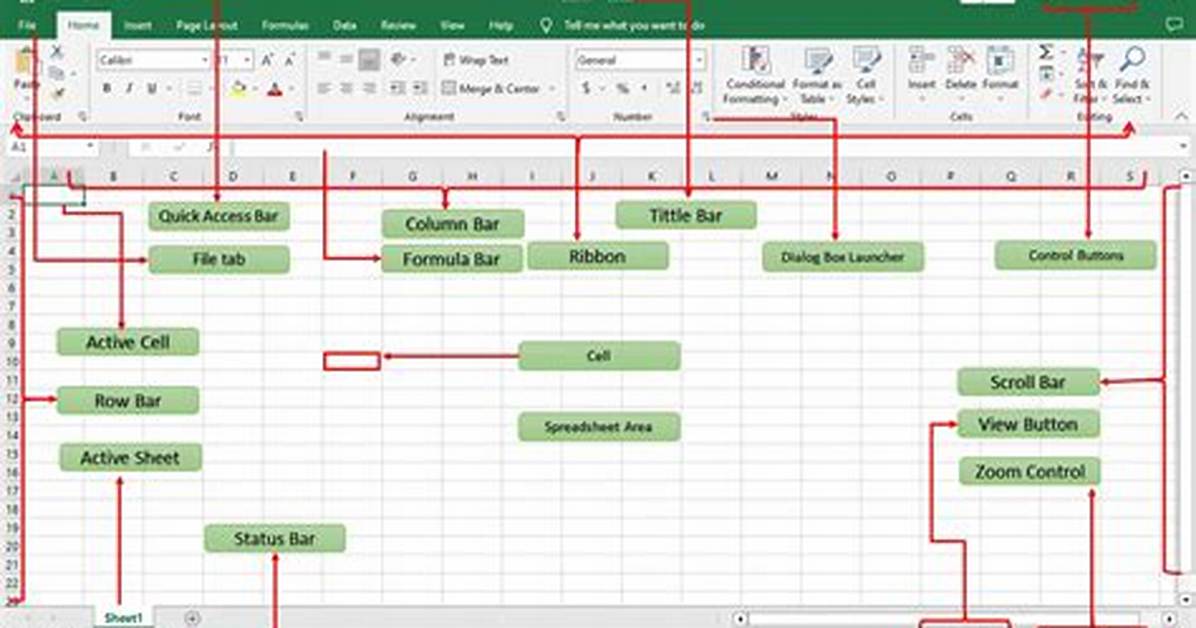
Task: Toggle Merge & Center
Action: (491, 89)
